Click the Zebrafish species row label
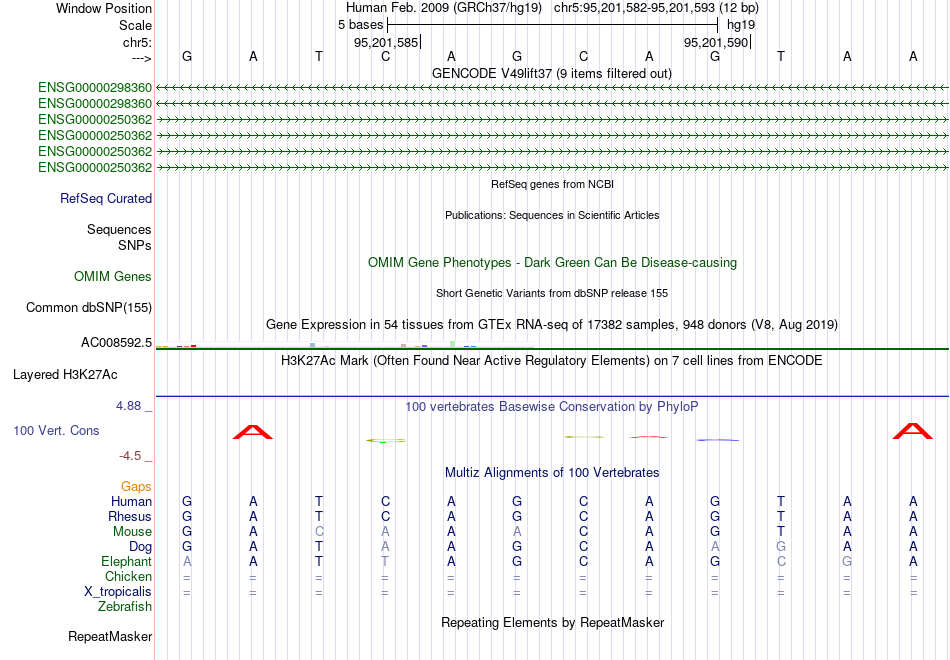Screen dimensions: 950x660 point(125,606)
